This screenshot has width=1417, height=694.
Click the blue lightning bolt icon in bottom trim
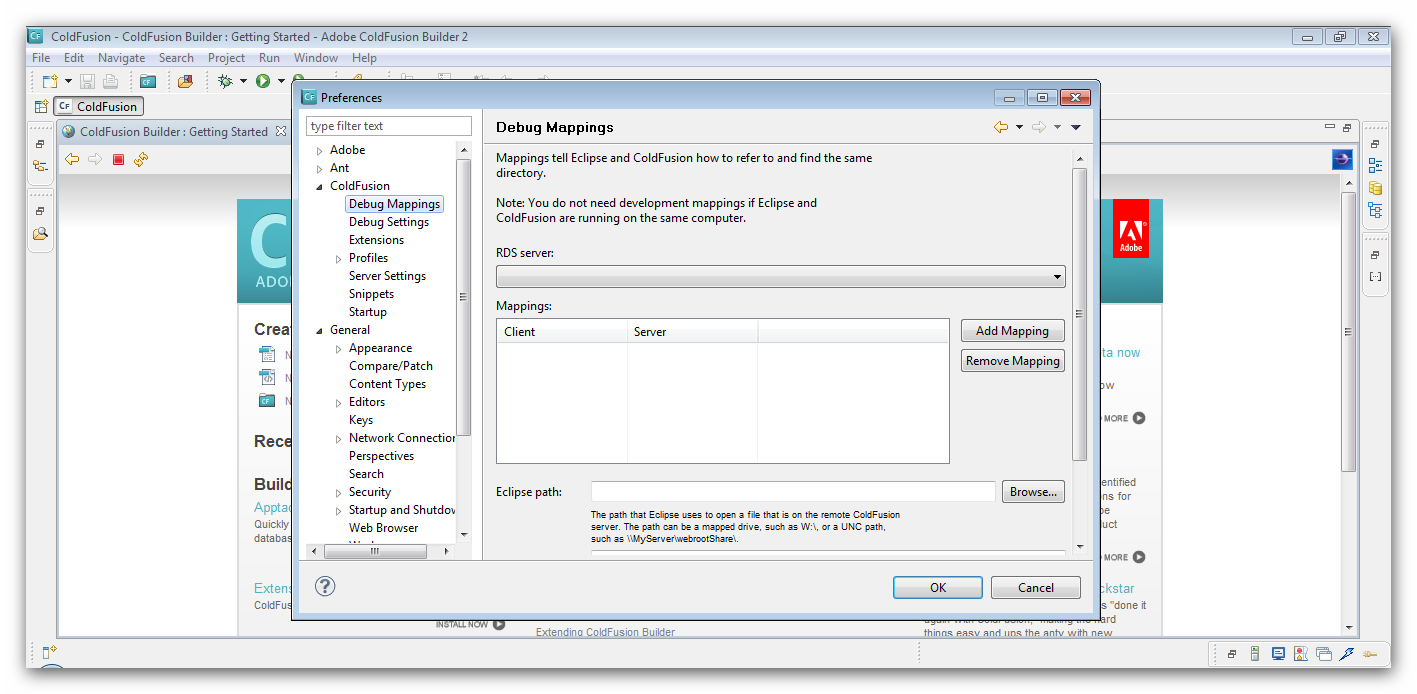pos(1347,654)
